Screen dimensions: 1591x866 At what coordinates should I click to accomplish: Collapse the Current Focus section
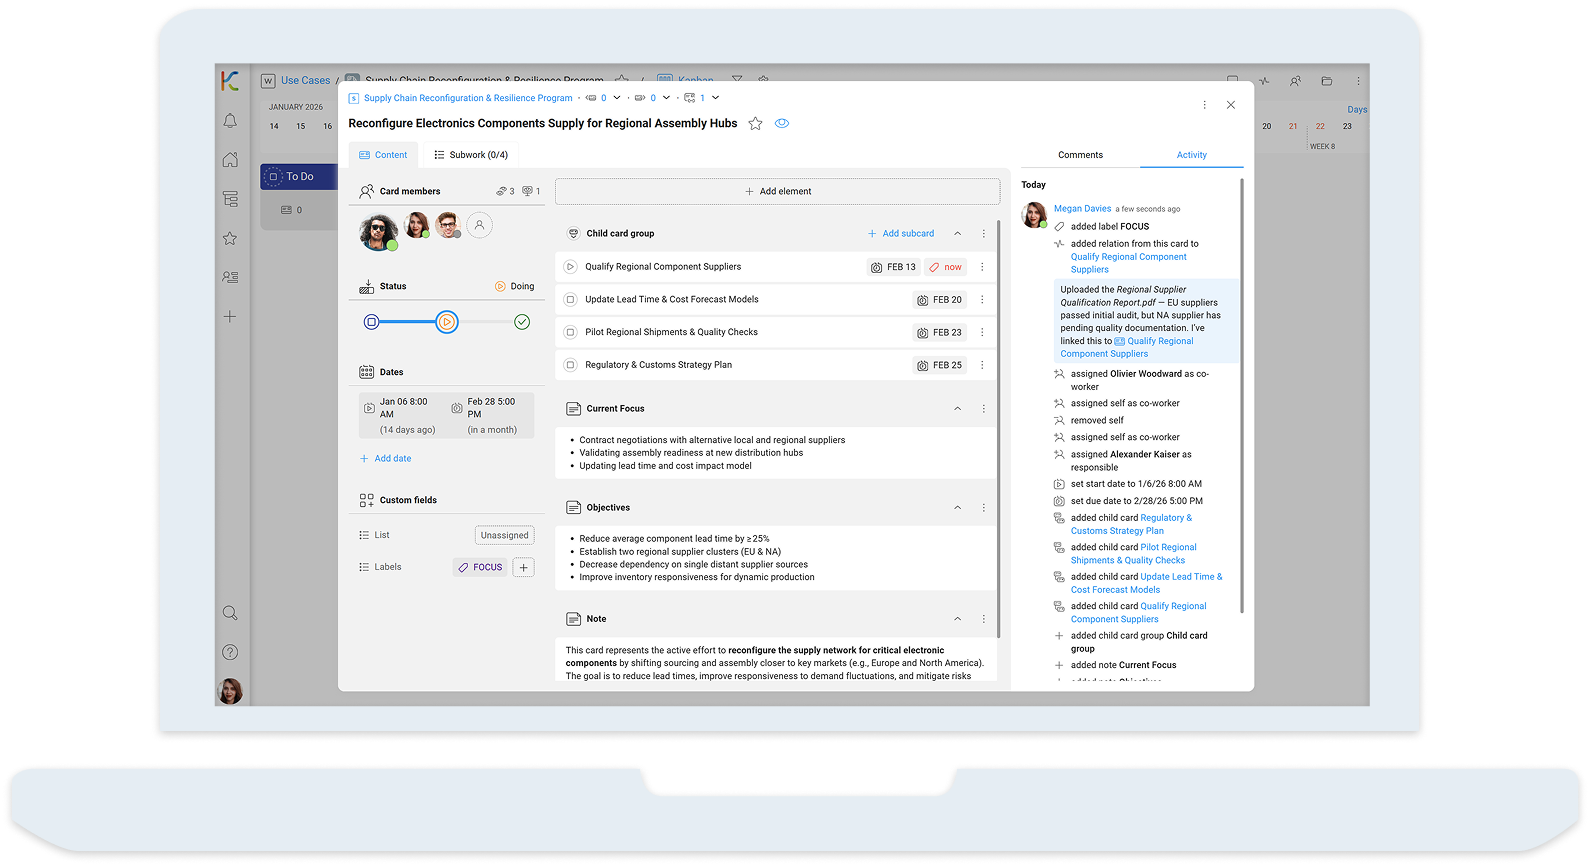pos(957,409)
